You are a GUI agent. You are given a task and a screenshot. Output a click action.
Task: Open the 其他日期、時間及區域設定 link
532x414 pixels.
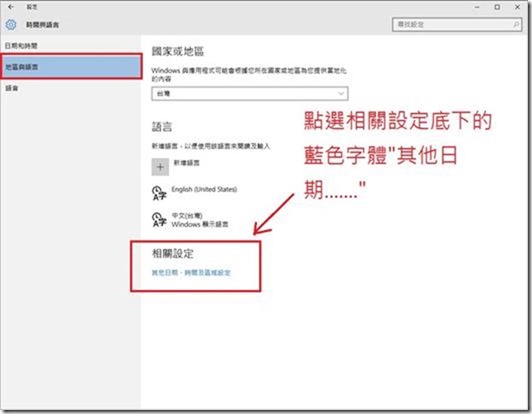[191, 272]
